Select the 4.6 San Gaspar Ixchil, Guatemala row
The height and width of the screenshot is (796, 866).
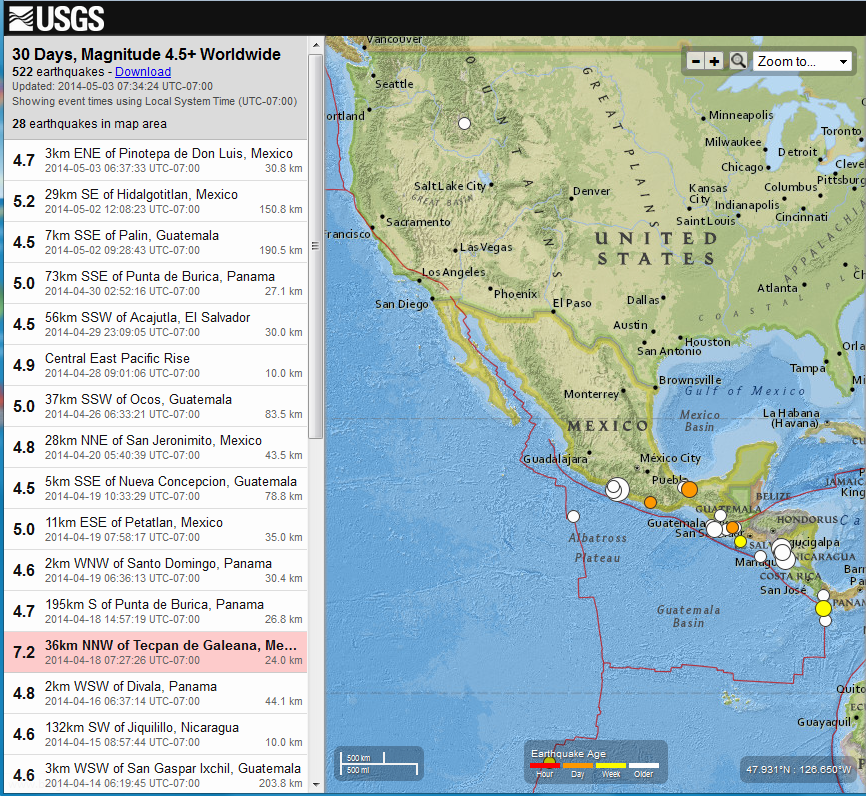[156, 773]
